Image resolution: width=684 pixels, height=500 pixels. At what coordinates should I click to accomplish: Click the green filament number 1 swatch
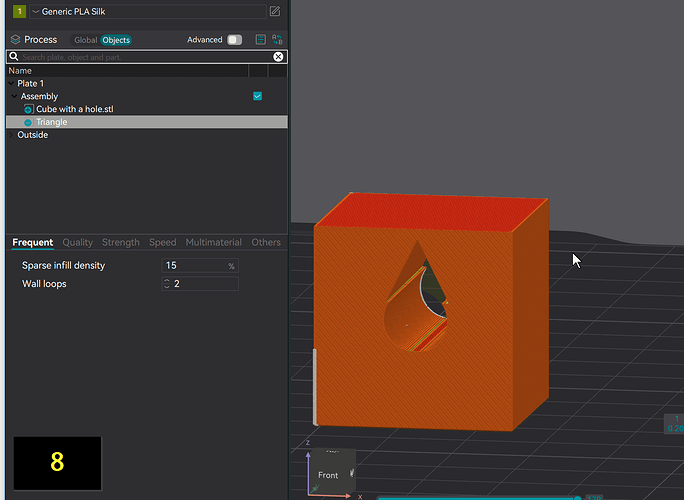(x=19, y=11)
